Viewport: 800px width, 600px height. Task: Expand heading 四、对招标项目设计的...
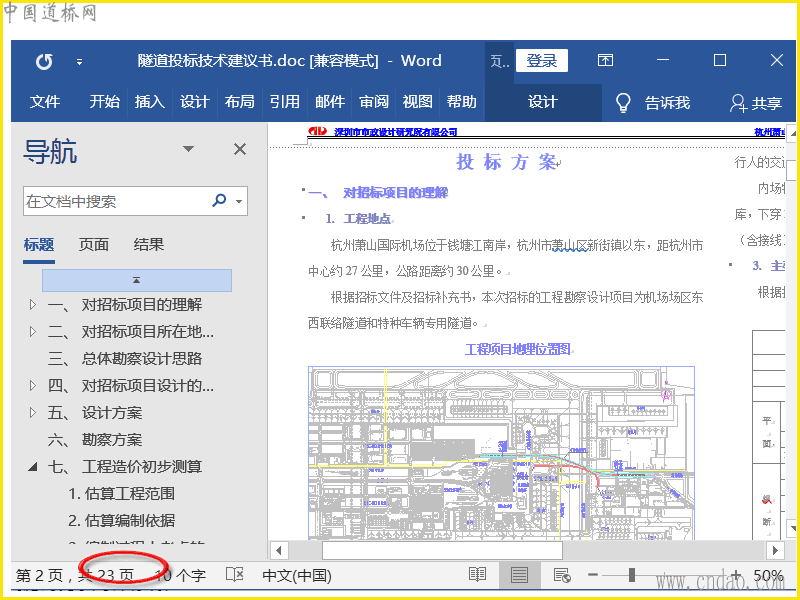pos(33,386)
